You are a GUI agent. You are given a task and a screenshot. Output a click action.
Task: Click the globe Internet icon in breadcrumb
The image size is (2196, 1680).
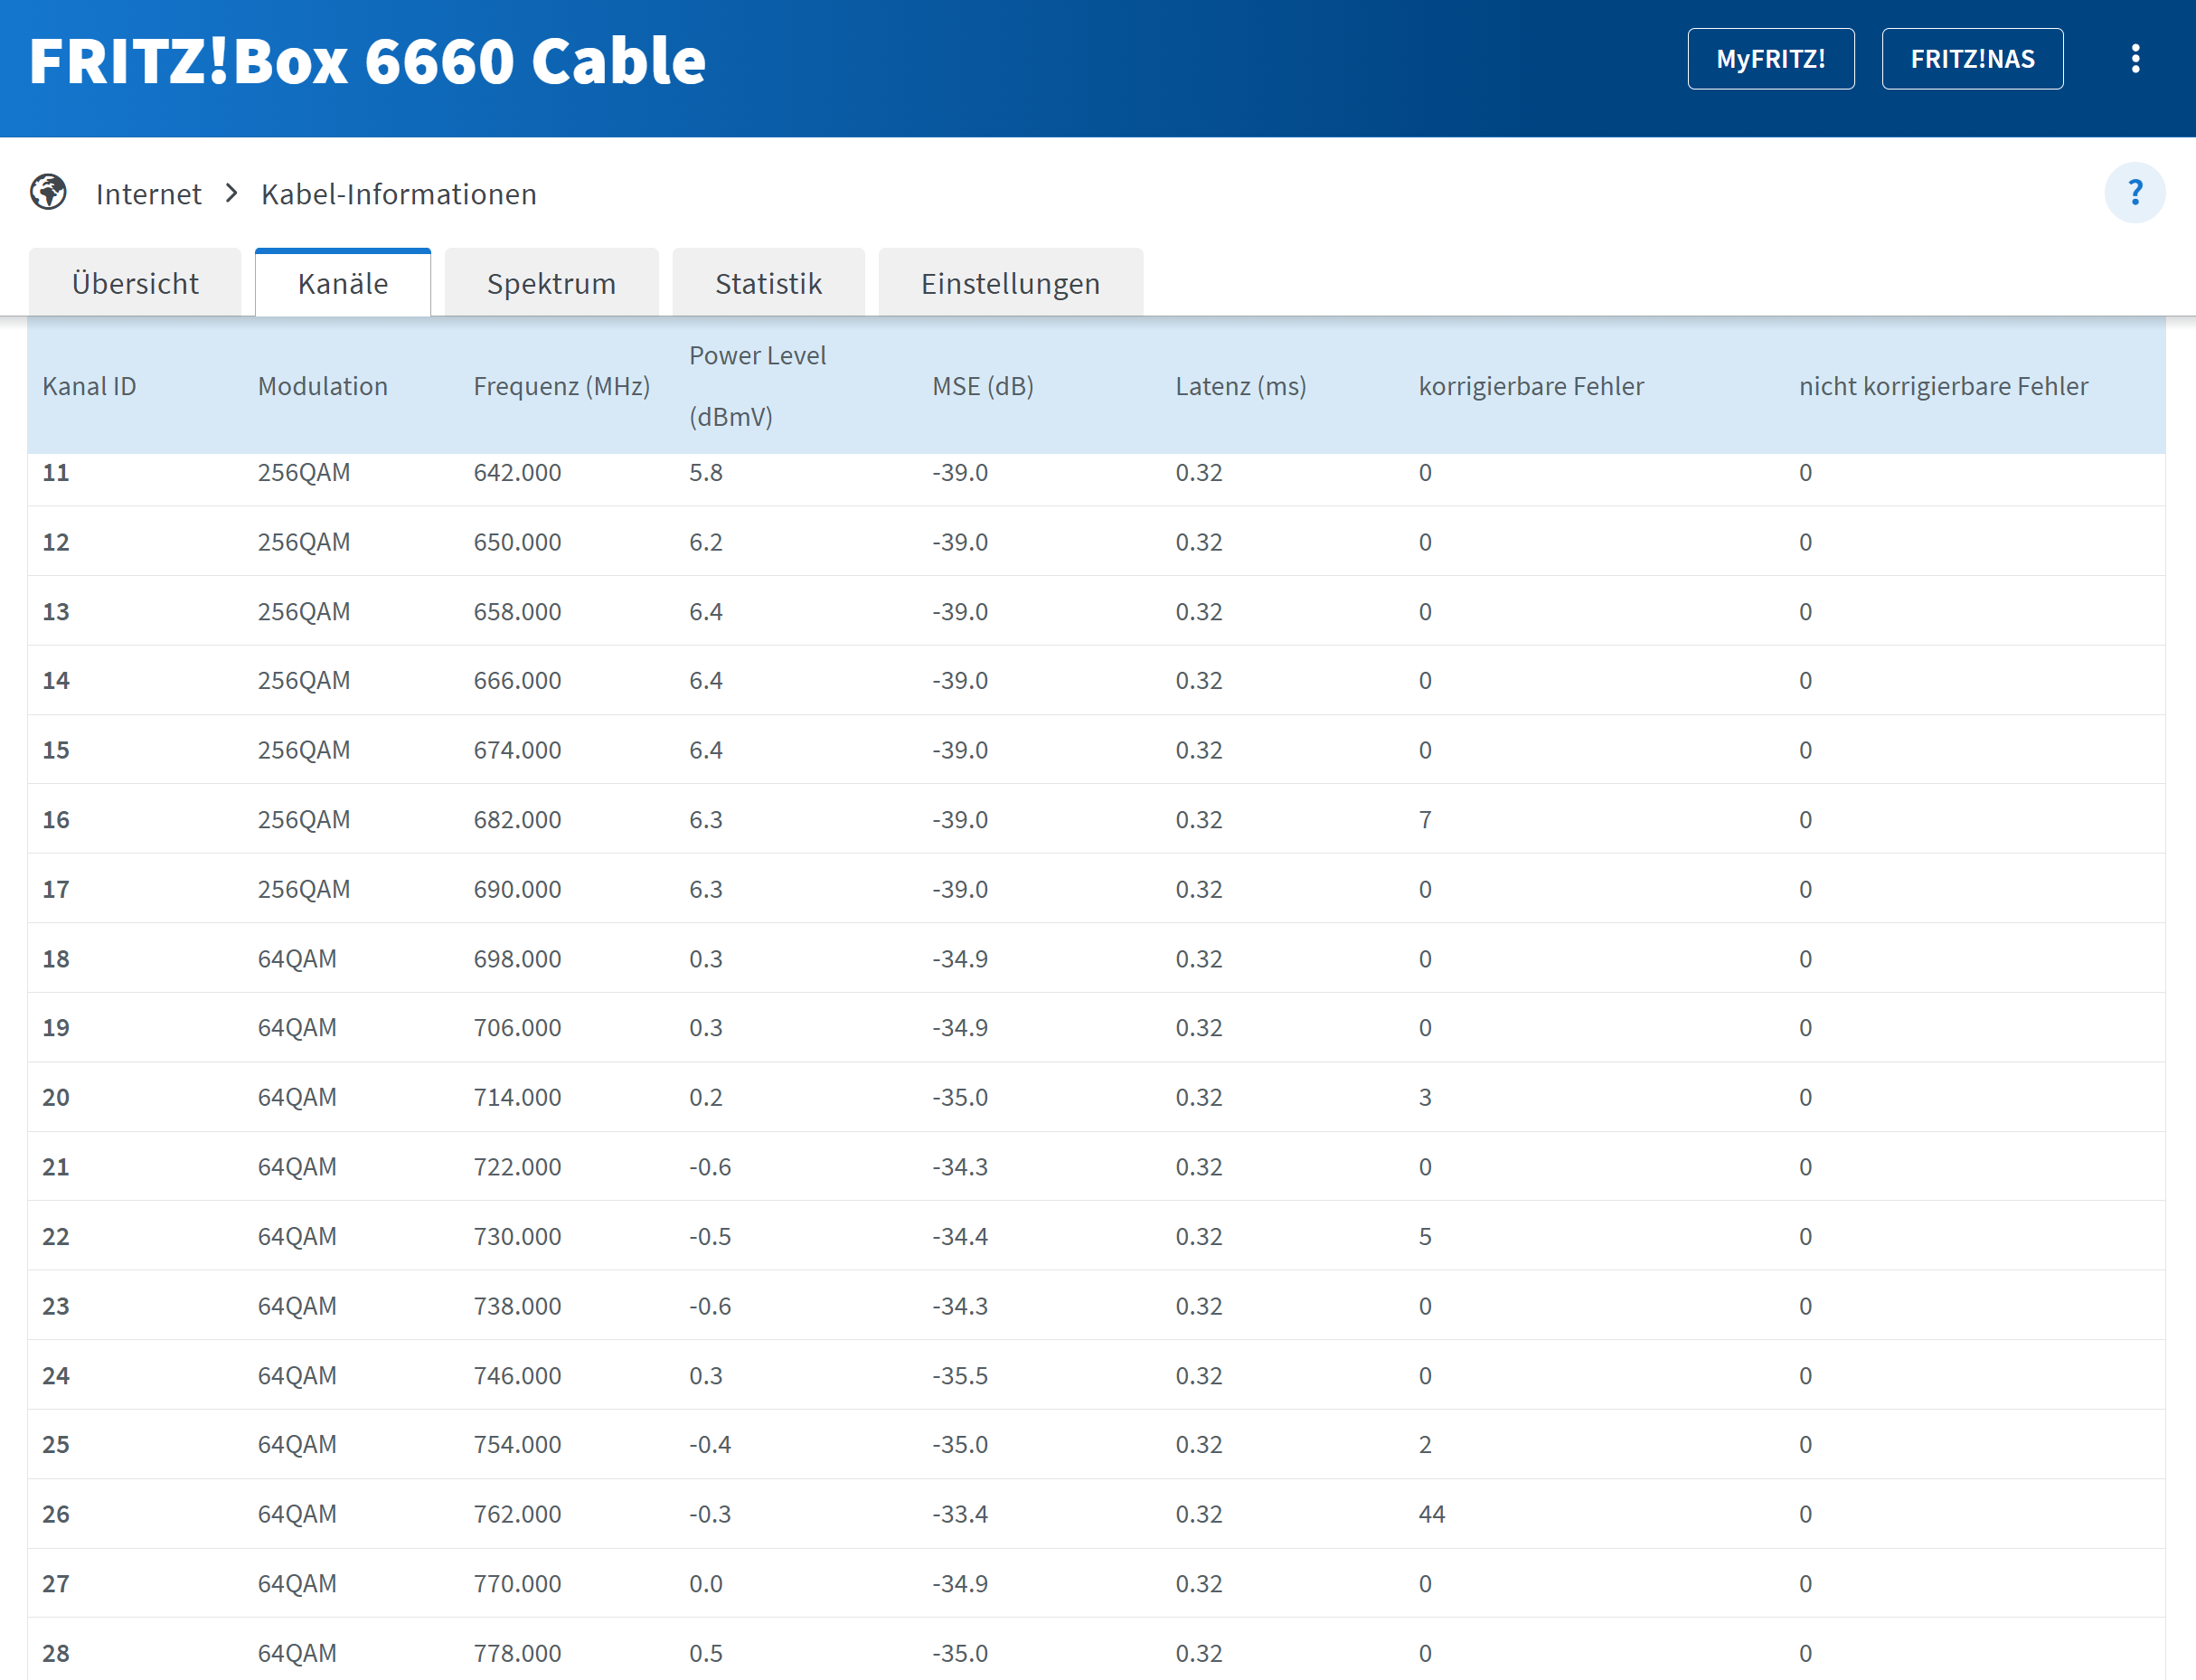(x=48, y=192)
